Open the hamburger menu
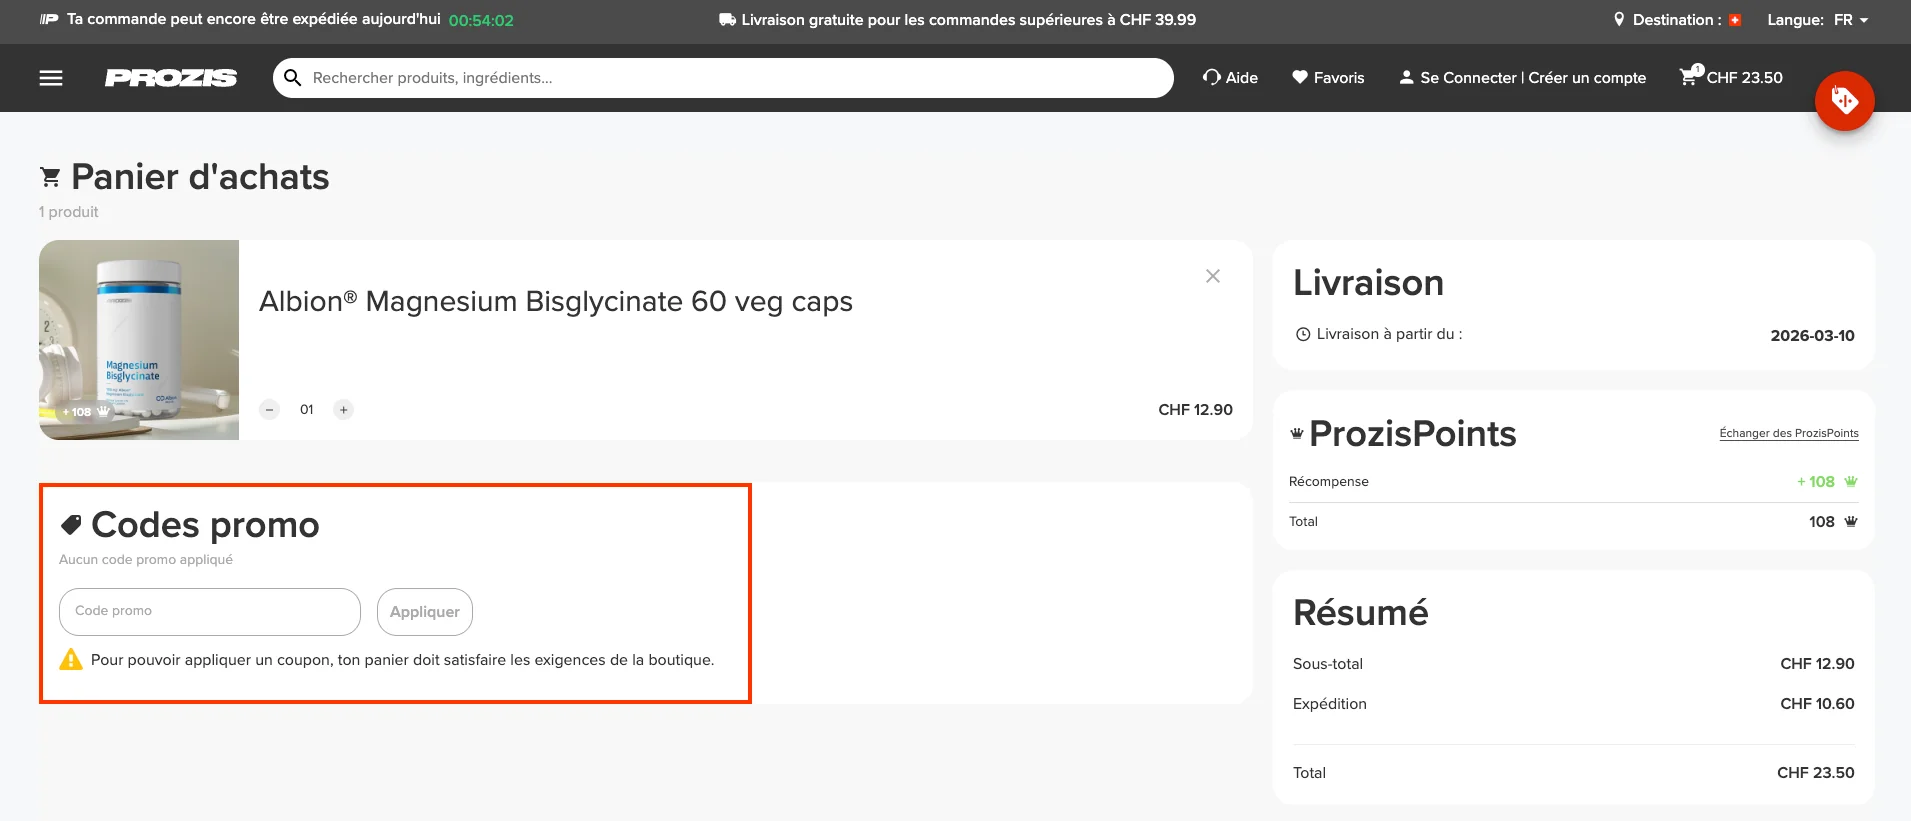 click(x=51, y=78)
